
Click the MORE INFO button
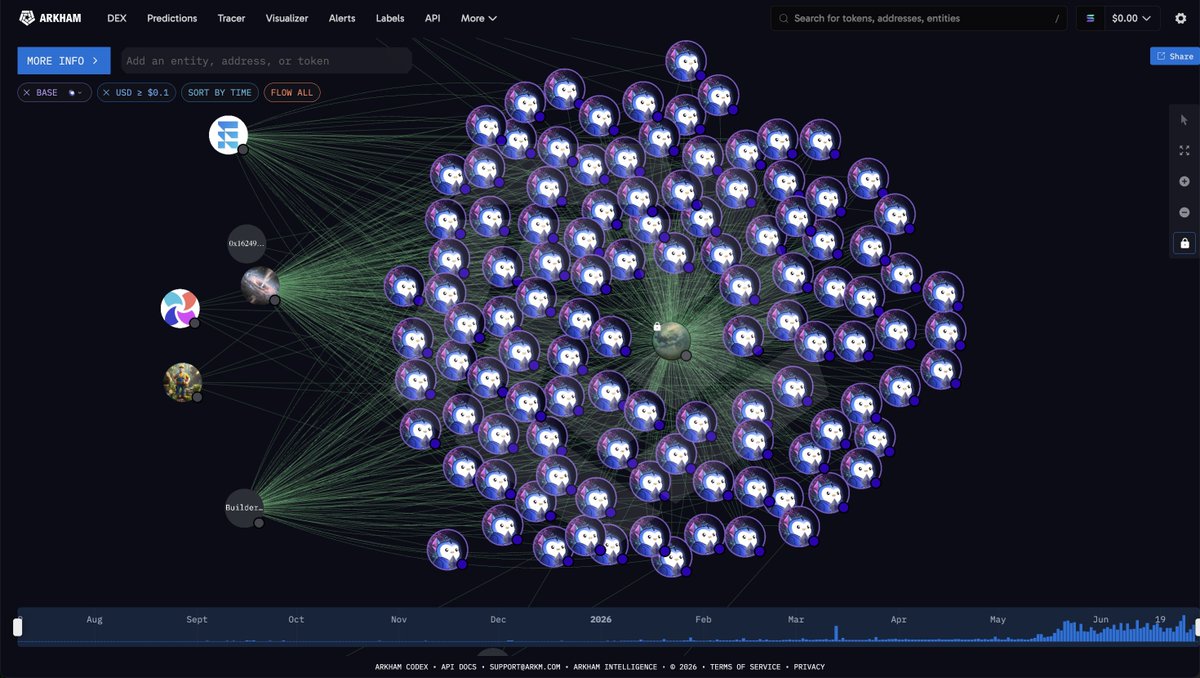tap(64, 61)
